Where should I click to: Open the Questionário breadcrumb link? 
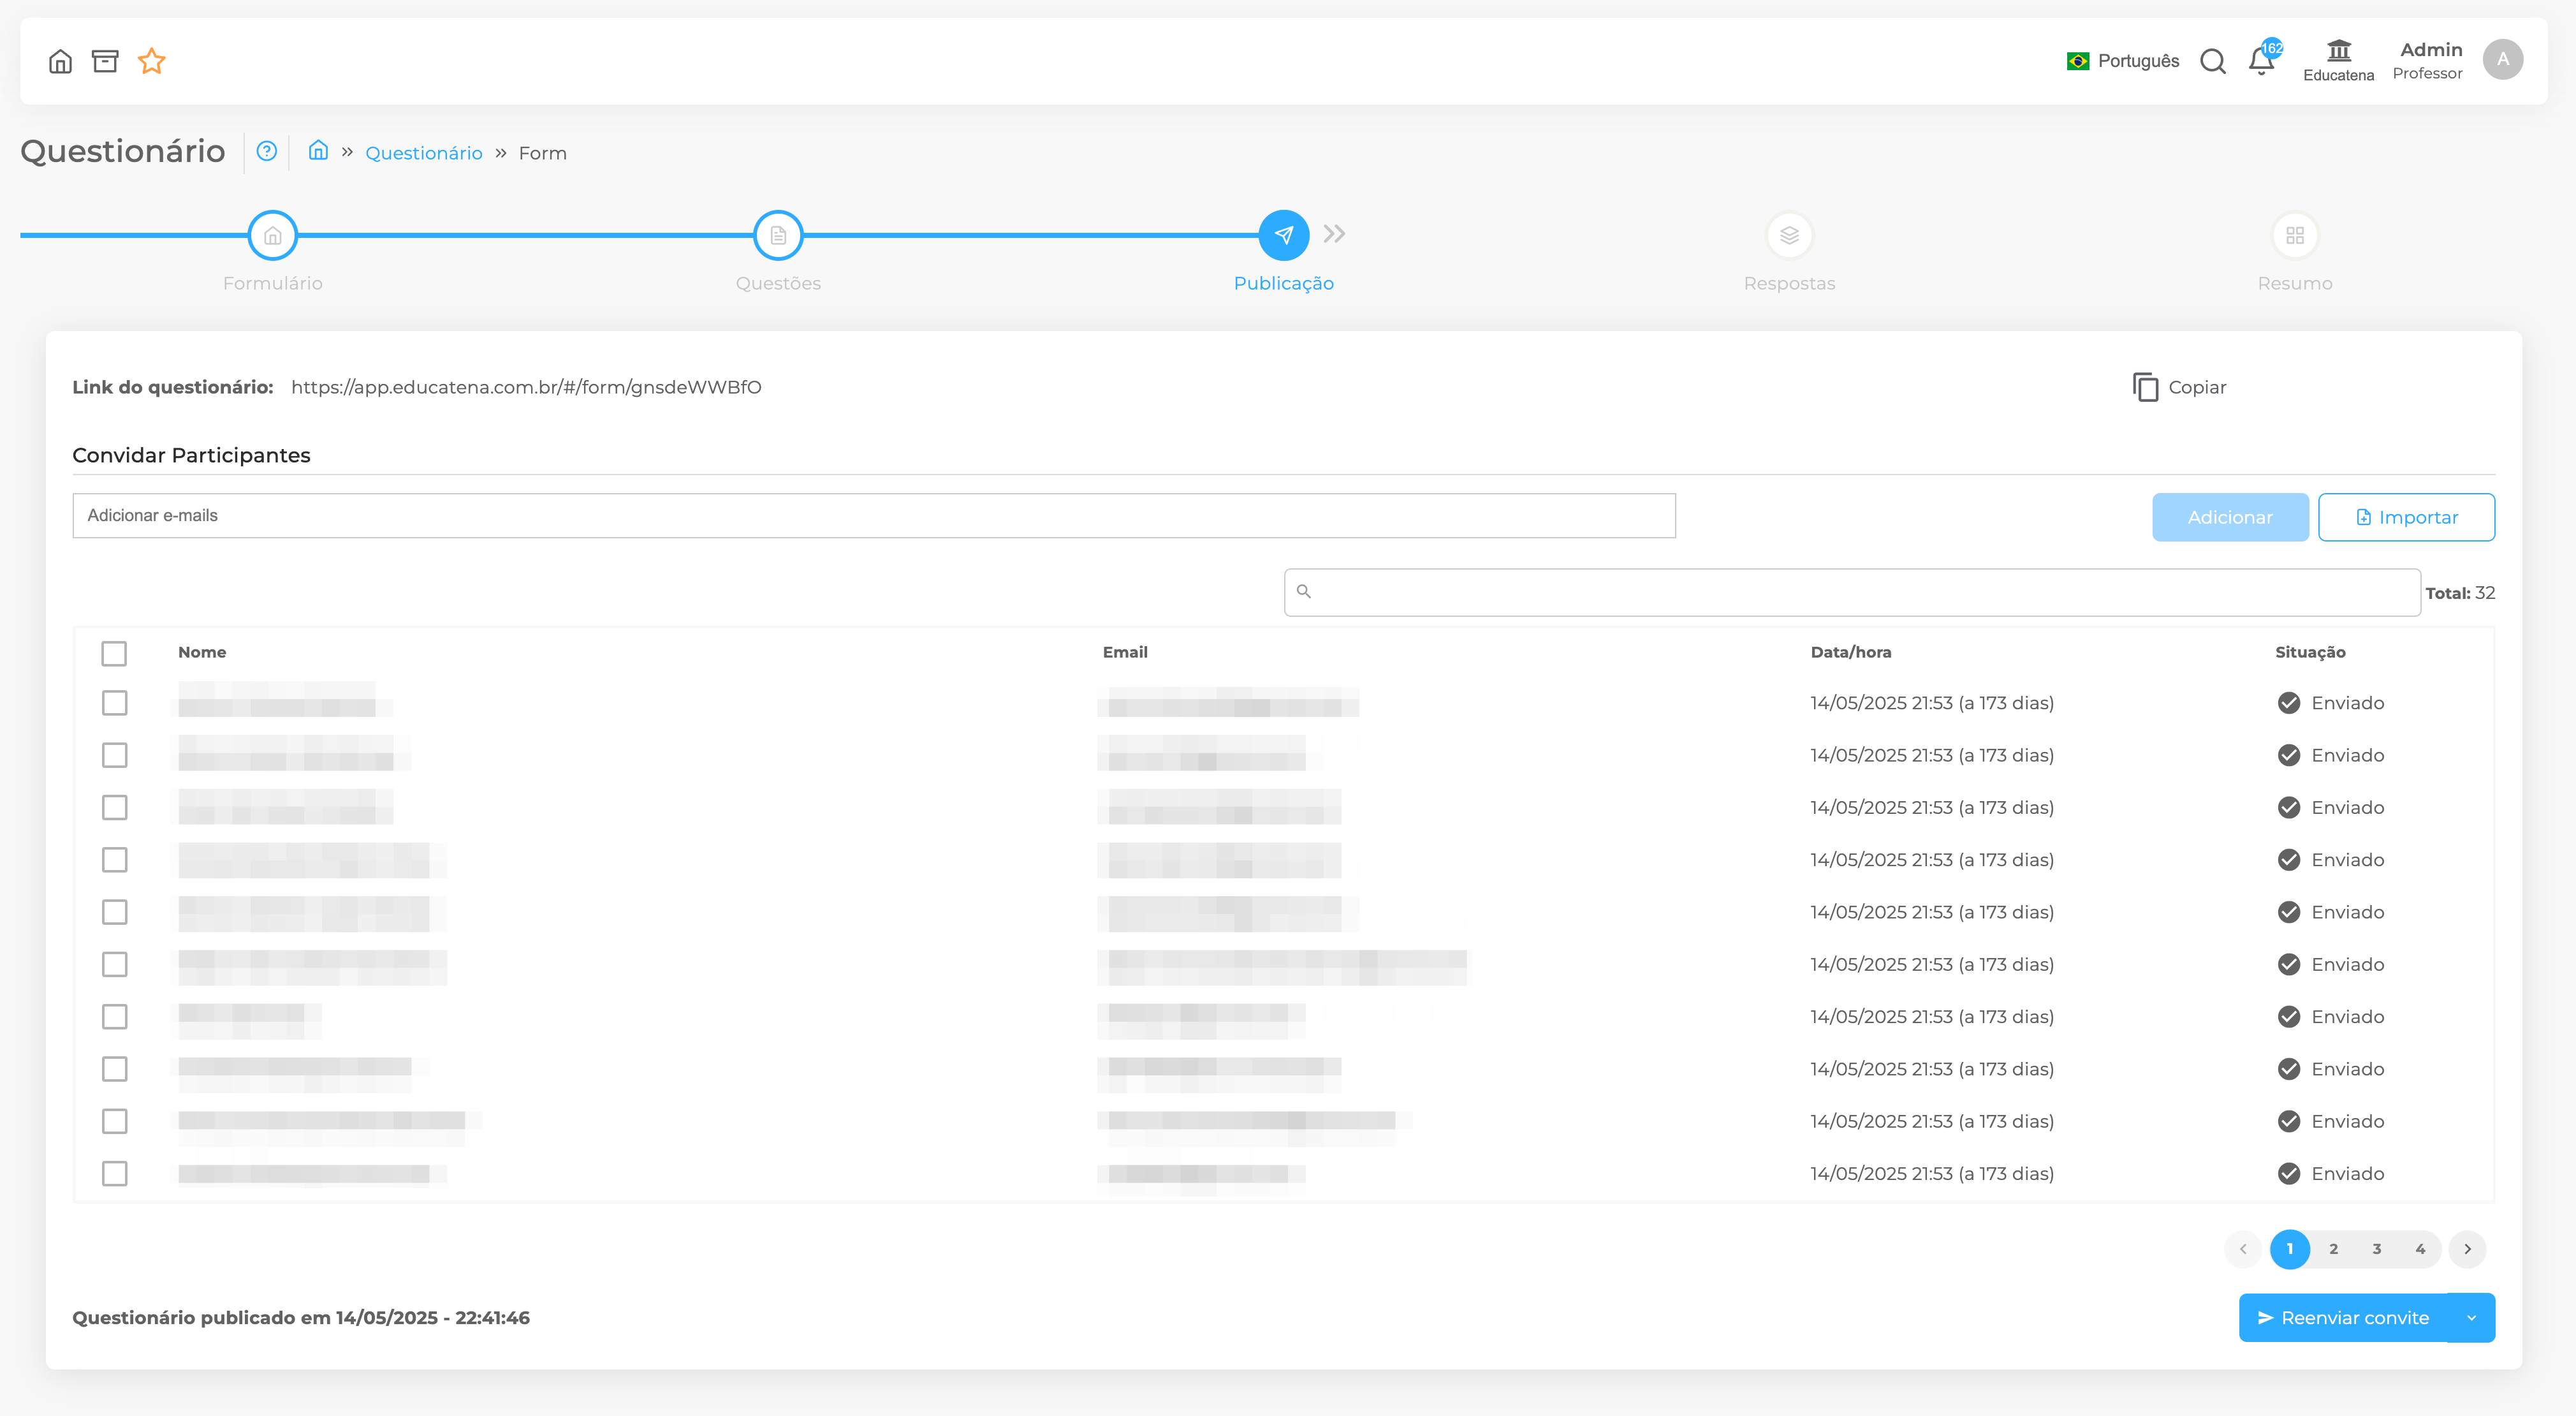[x=424, y=153]
